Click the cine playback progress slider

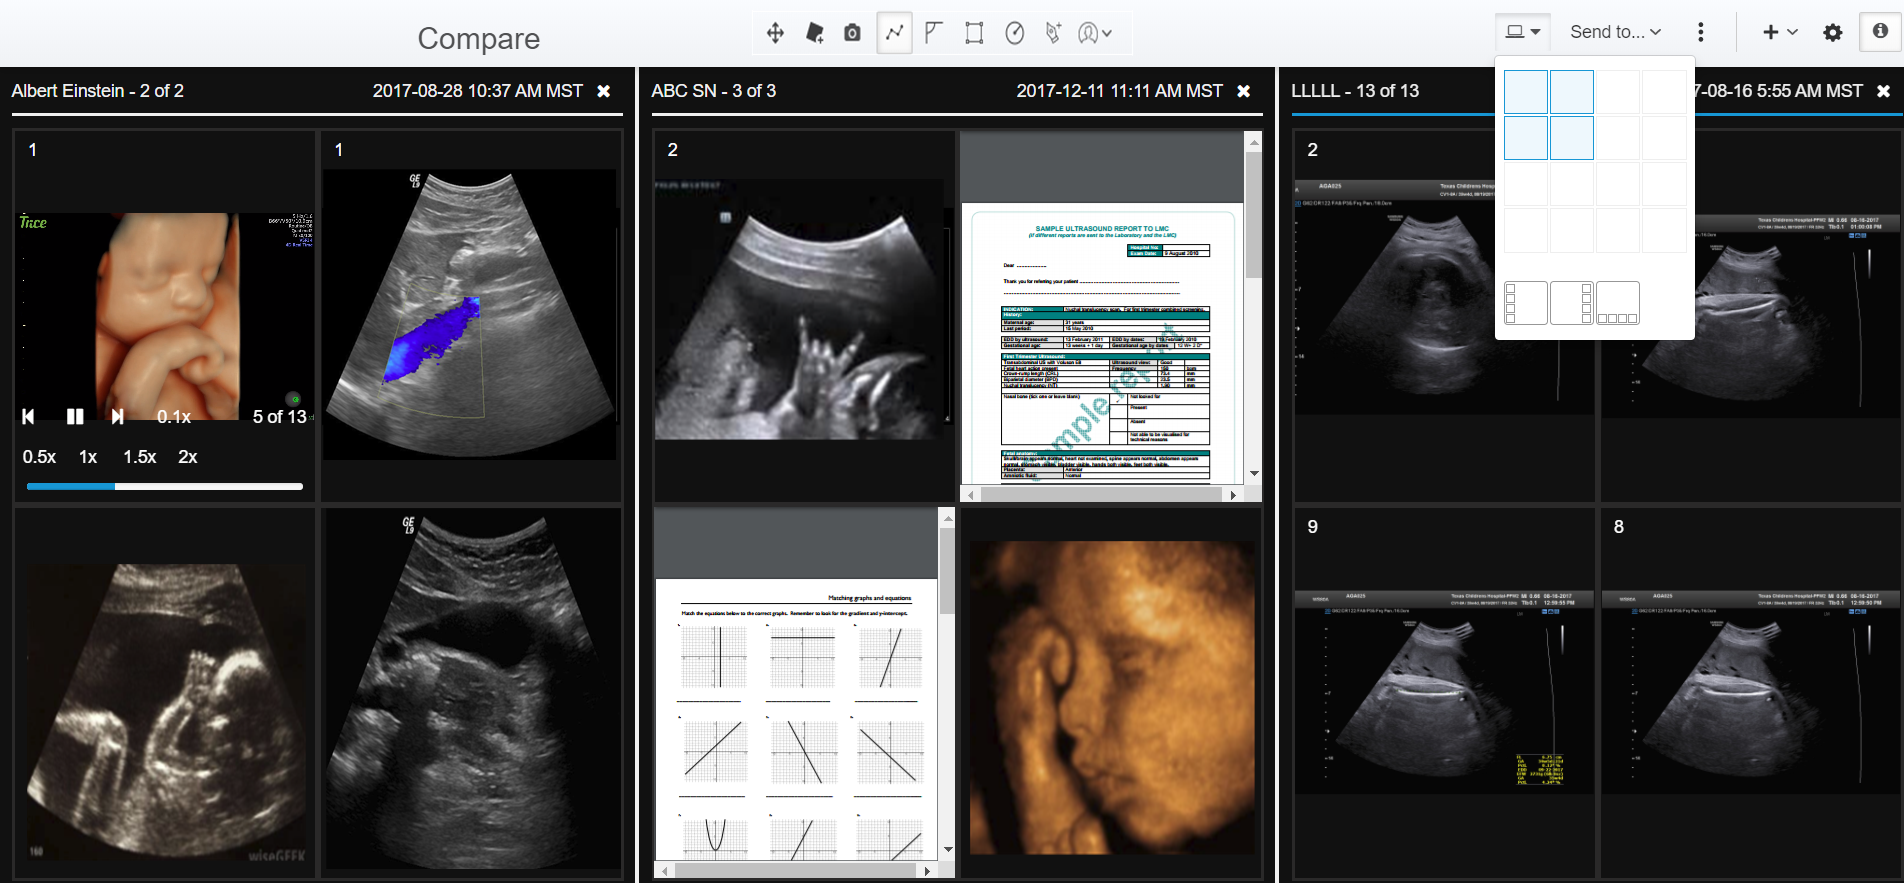click(165, 487)
